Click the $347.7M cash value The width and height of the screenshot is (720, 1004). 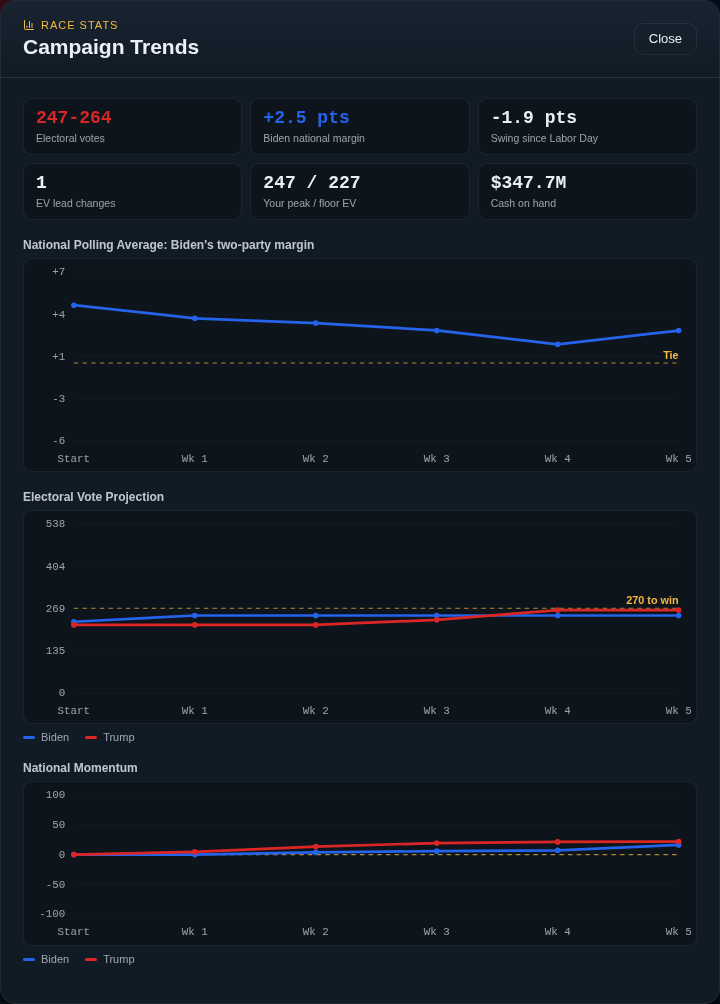tap(528, 183)
